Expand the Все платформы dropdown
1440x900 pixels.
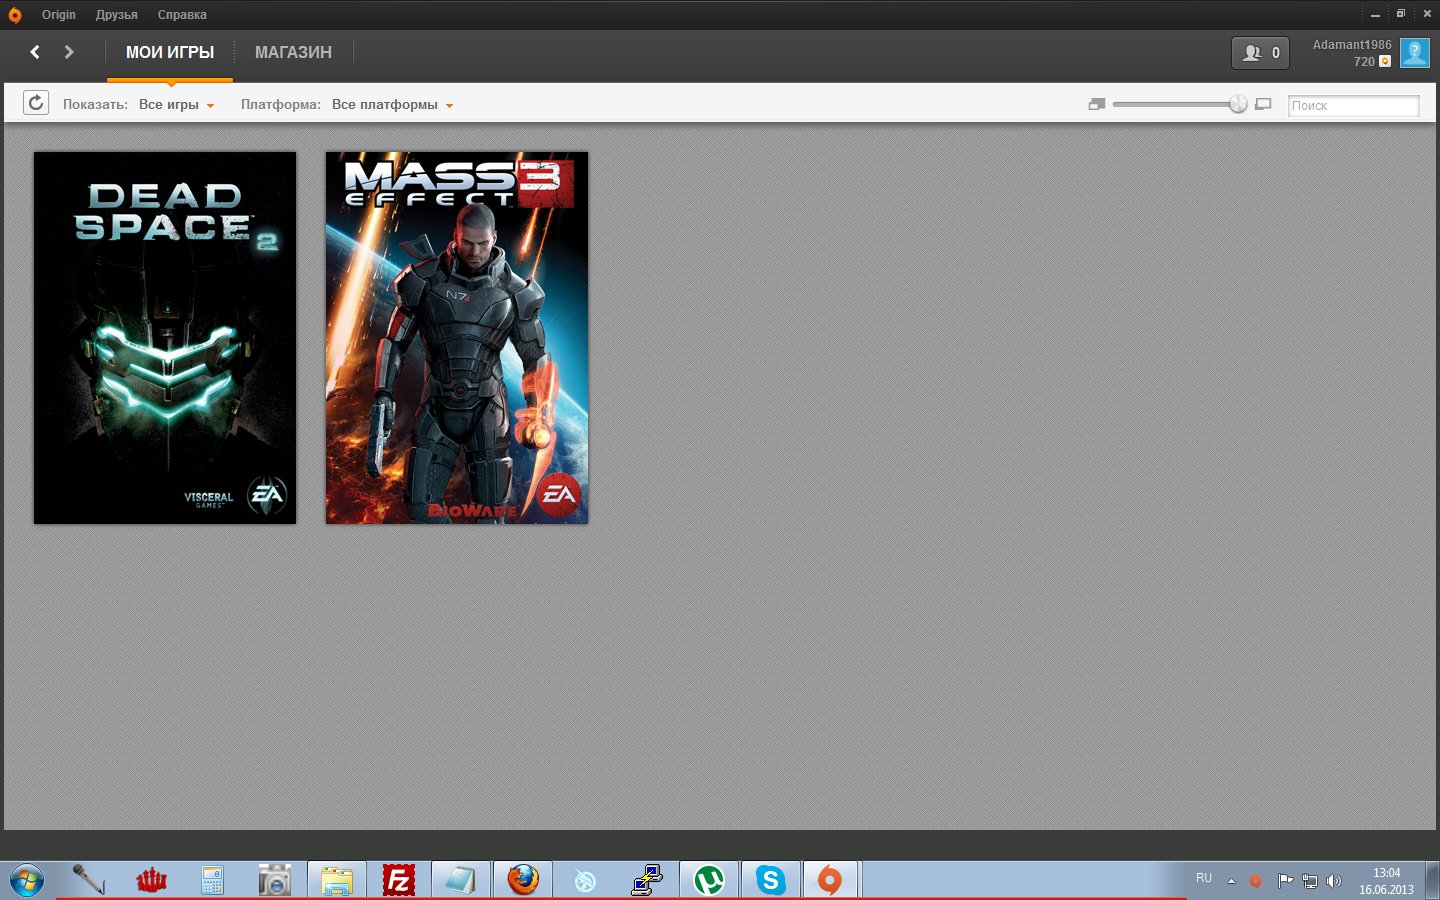[393, 104]
